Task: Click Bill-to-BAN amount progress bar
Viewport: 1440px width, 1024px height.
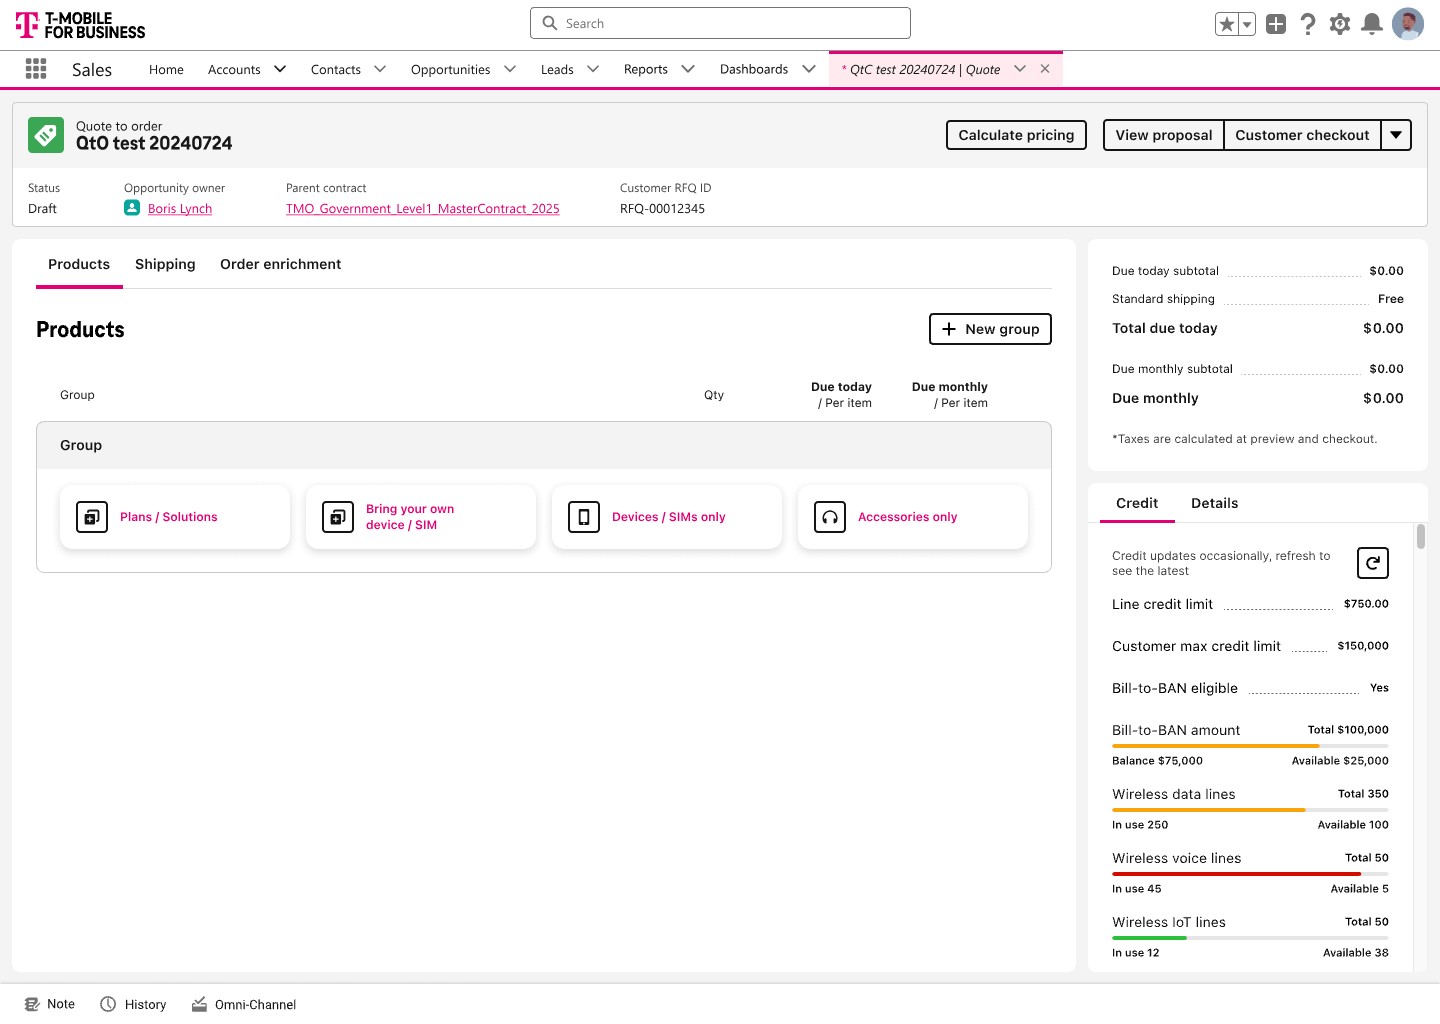Action: 1250,746
